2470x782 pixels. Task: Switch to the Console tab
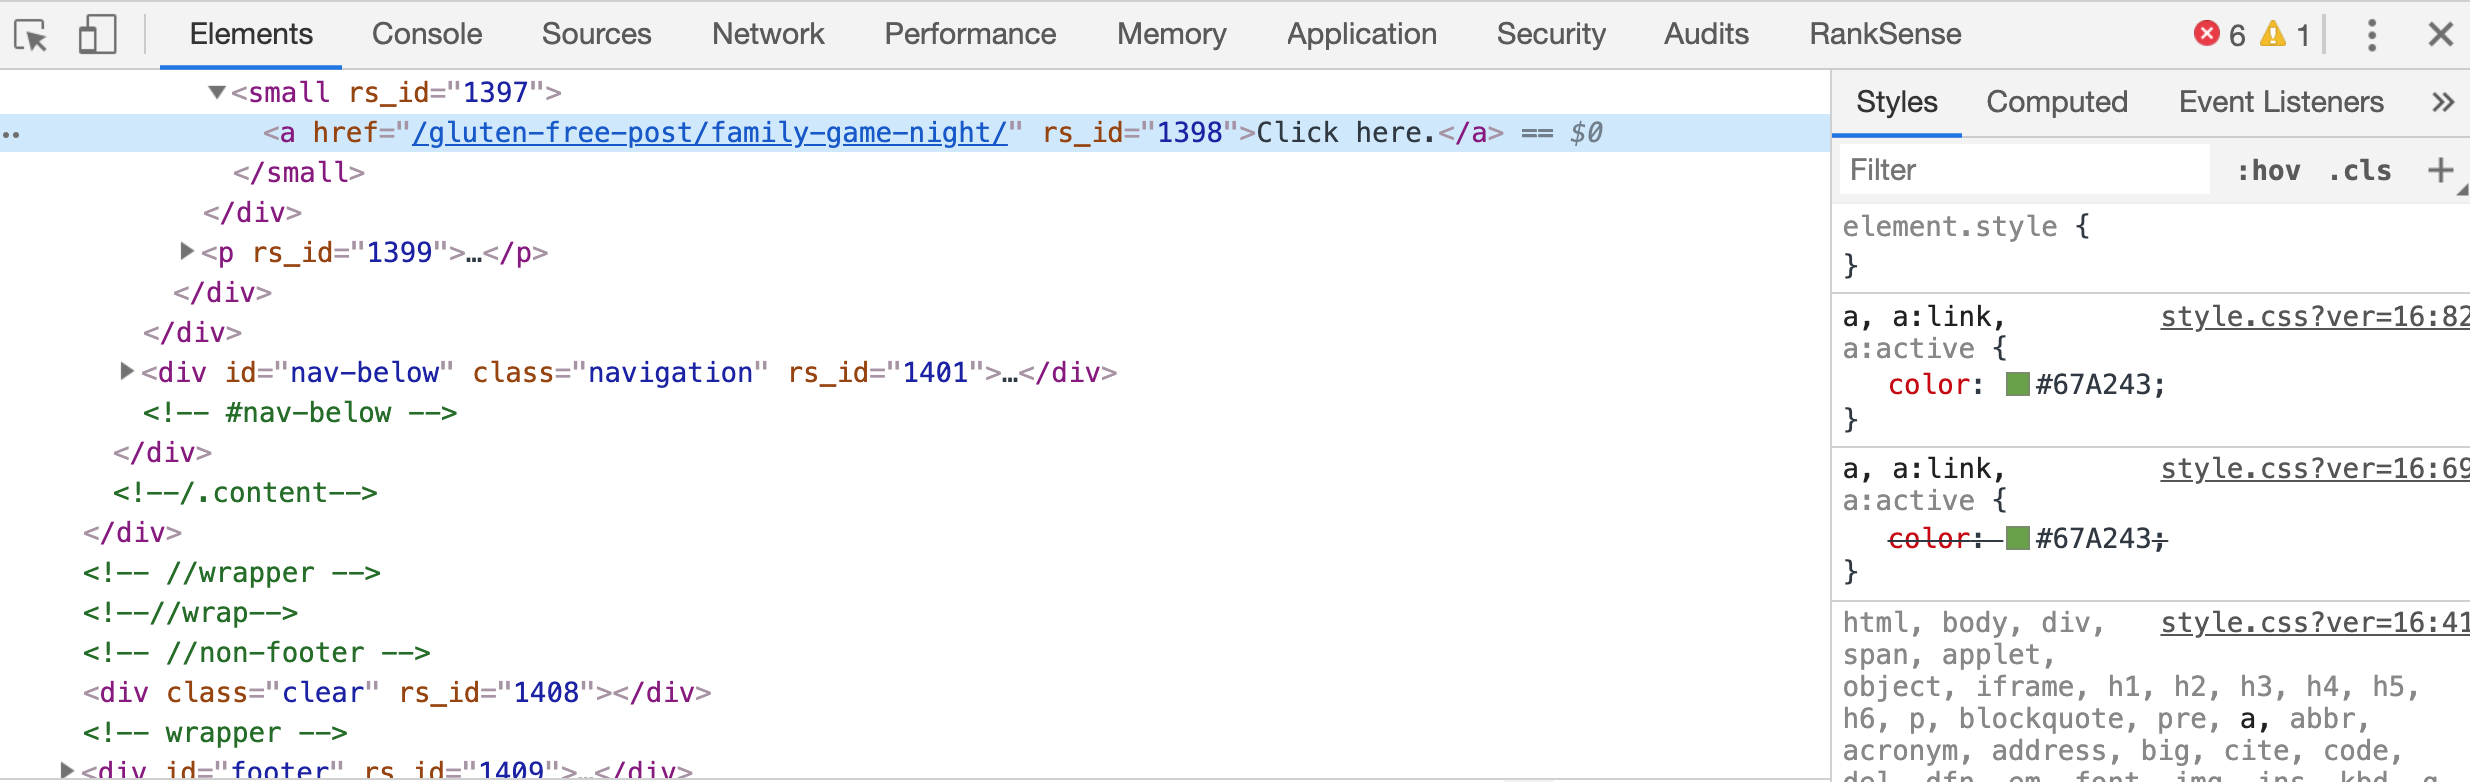426,34
